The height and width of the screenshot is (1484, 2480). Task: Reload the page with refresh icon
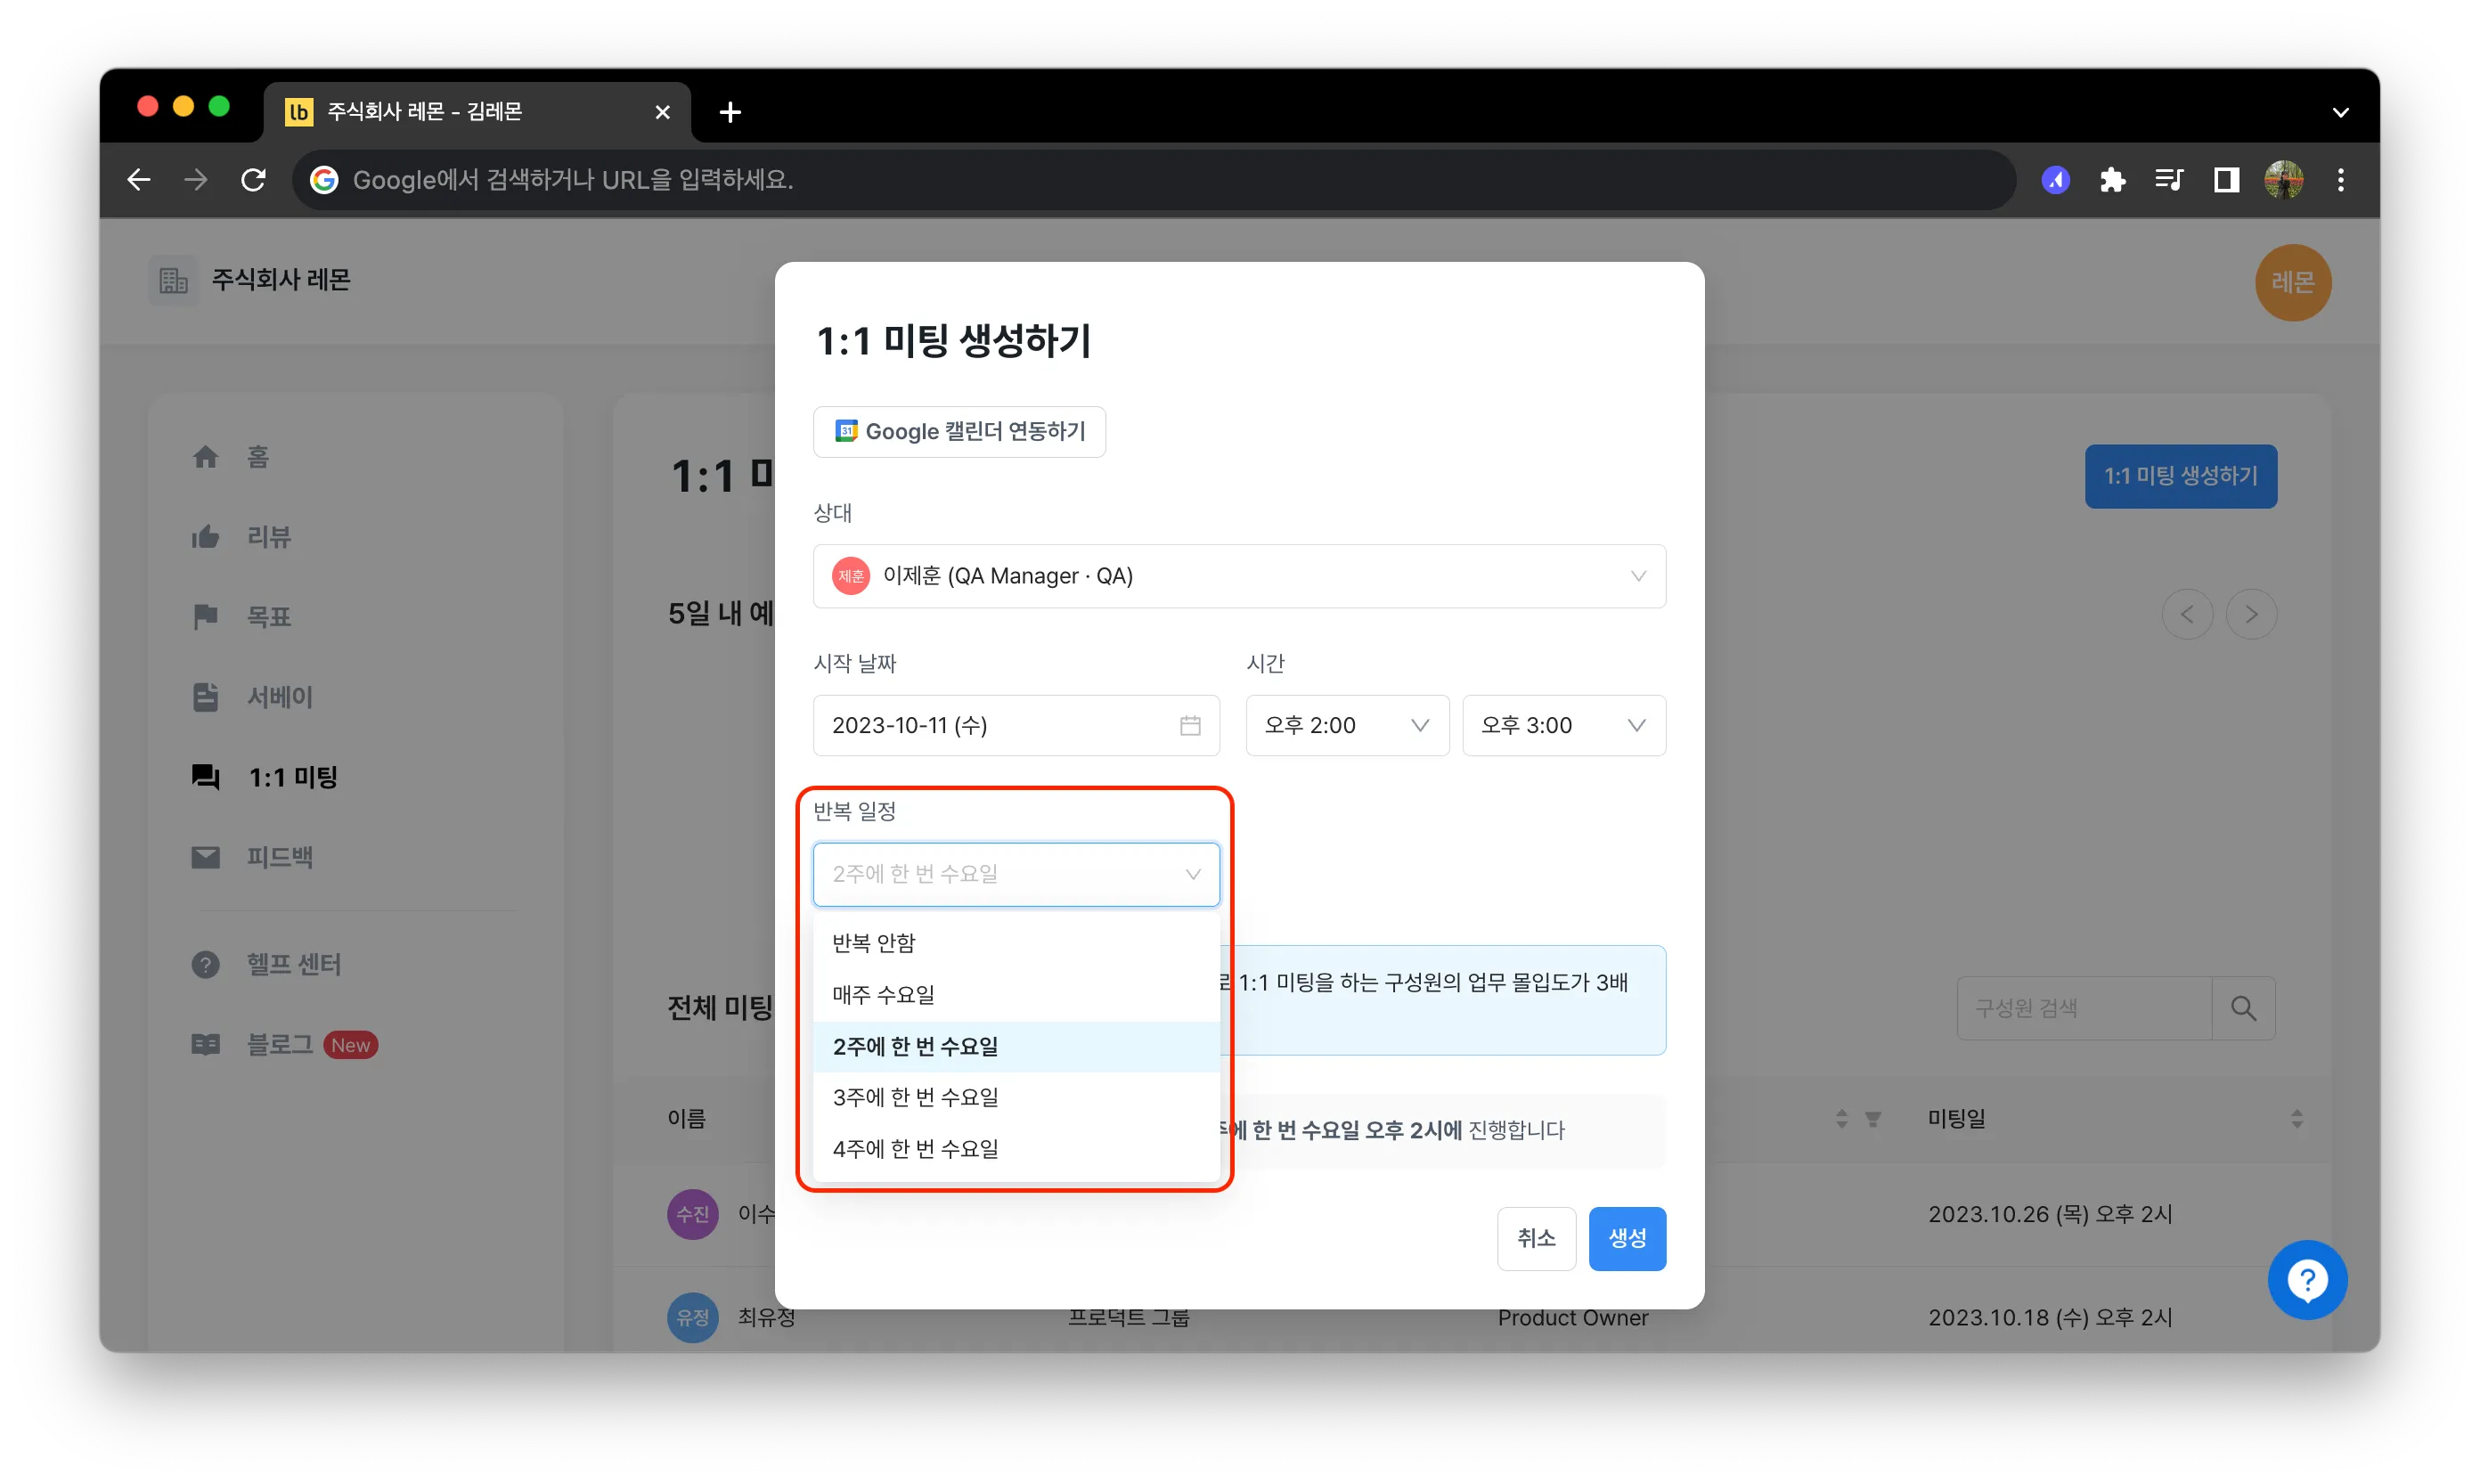(254, 180)
